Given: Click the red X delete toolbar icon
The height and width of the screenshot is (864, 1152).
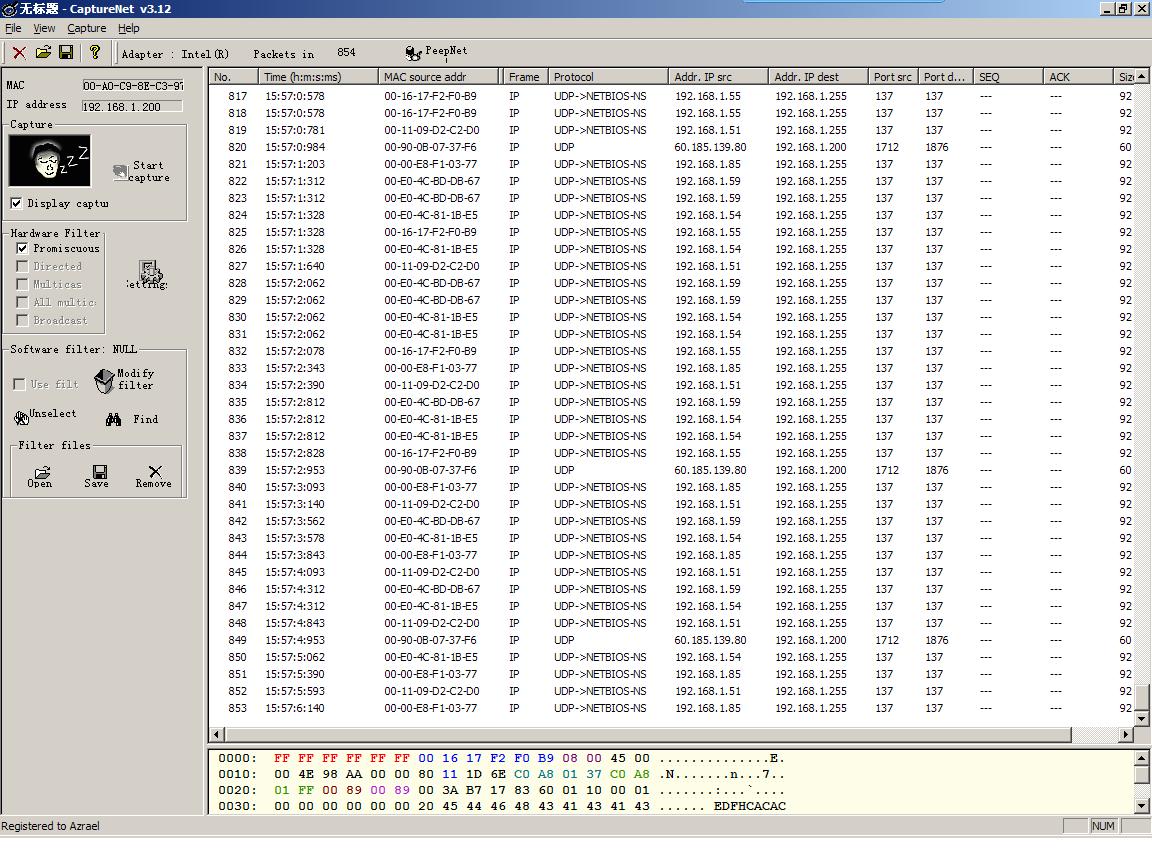Looking at the screenshot, I should [19, 52].
